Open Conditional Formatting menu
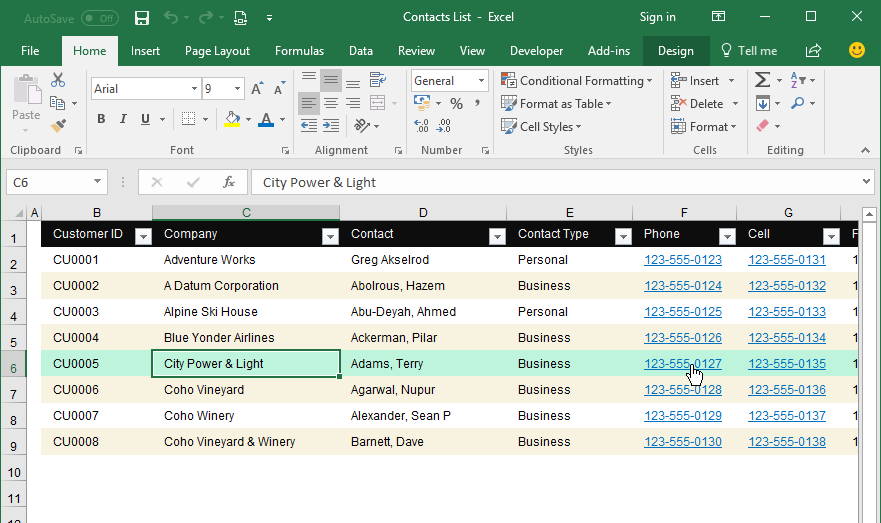 point(576,81)
